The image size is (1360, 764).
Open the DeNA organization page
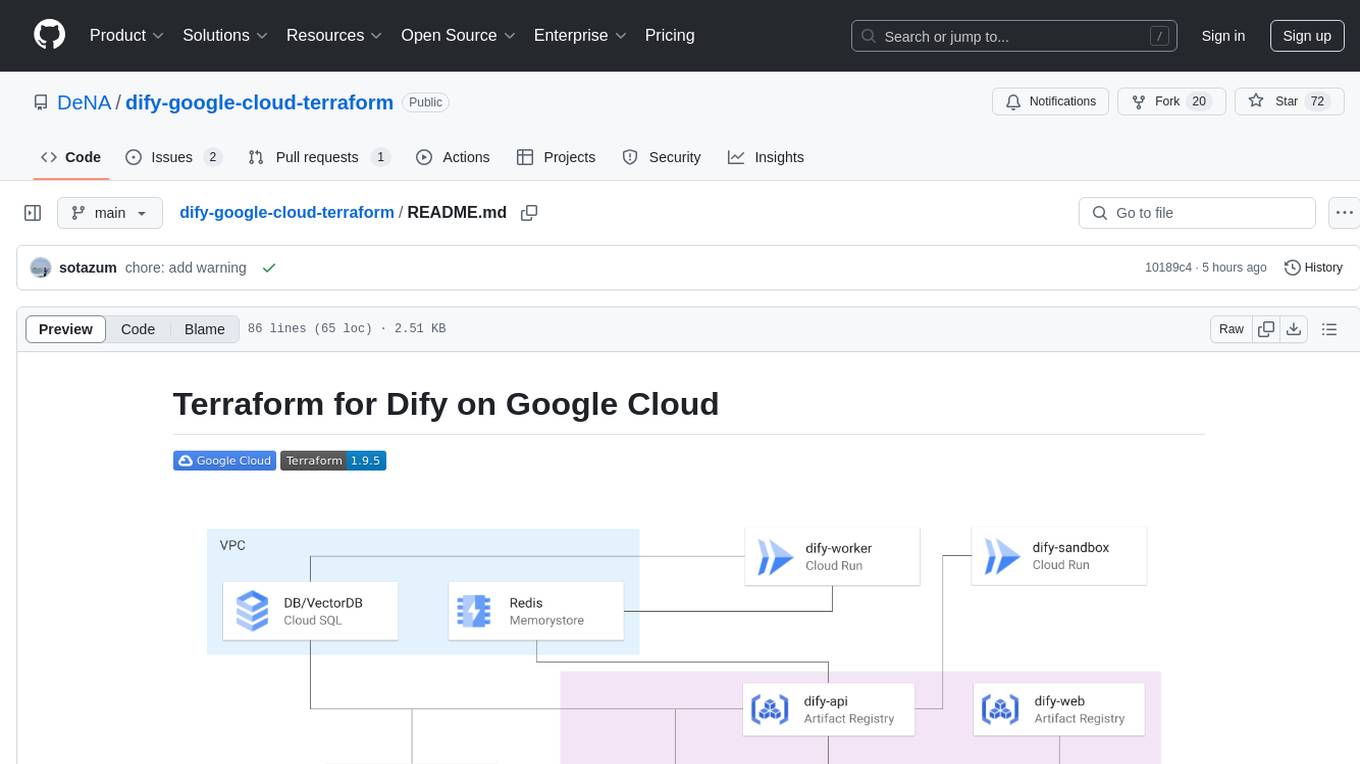click(x=84, y=102)
